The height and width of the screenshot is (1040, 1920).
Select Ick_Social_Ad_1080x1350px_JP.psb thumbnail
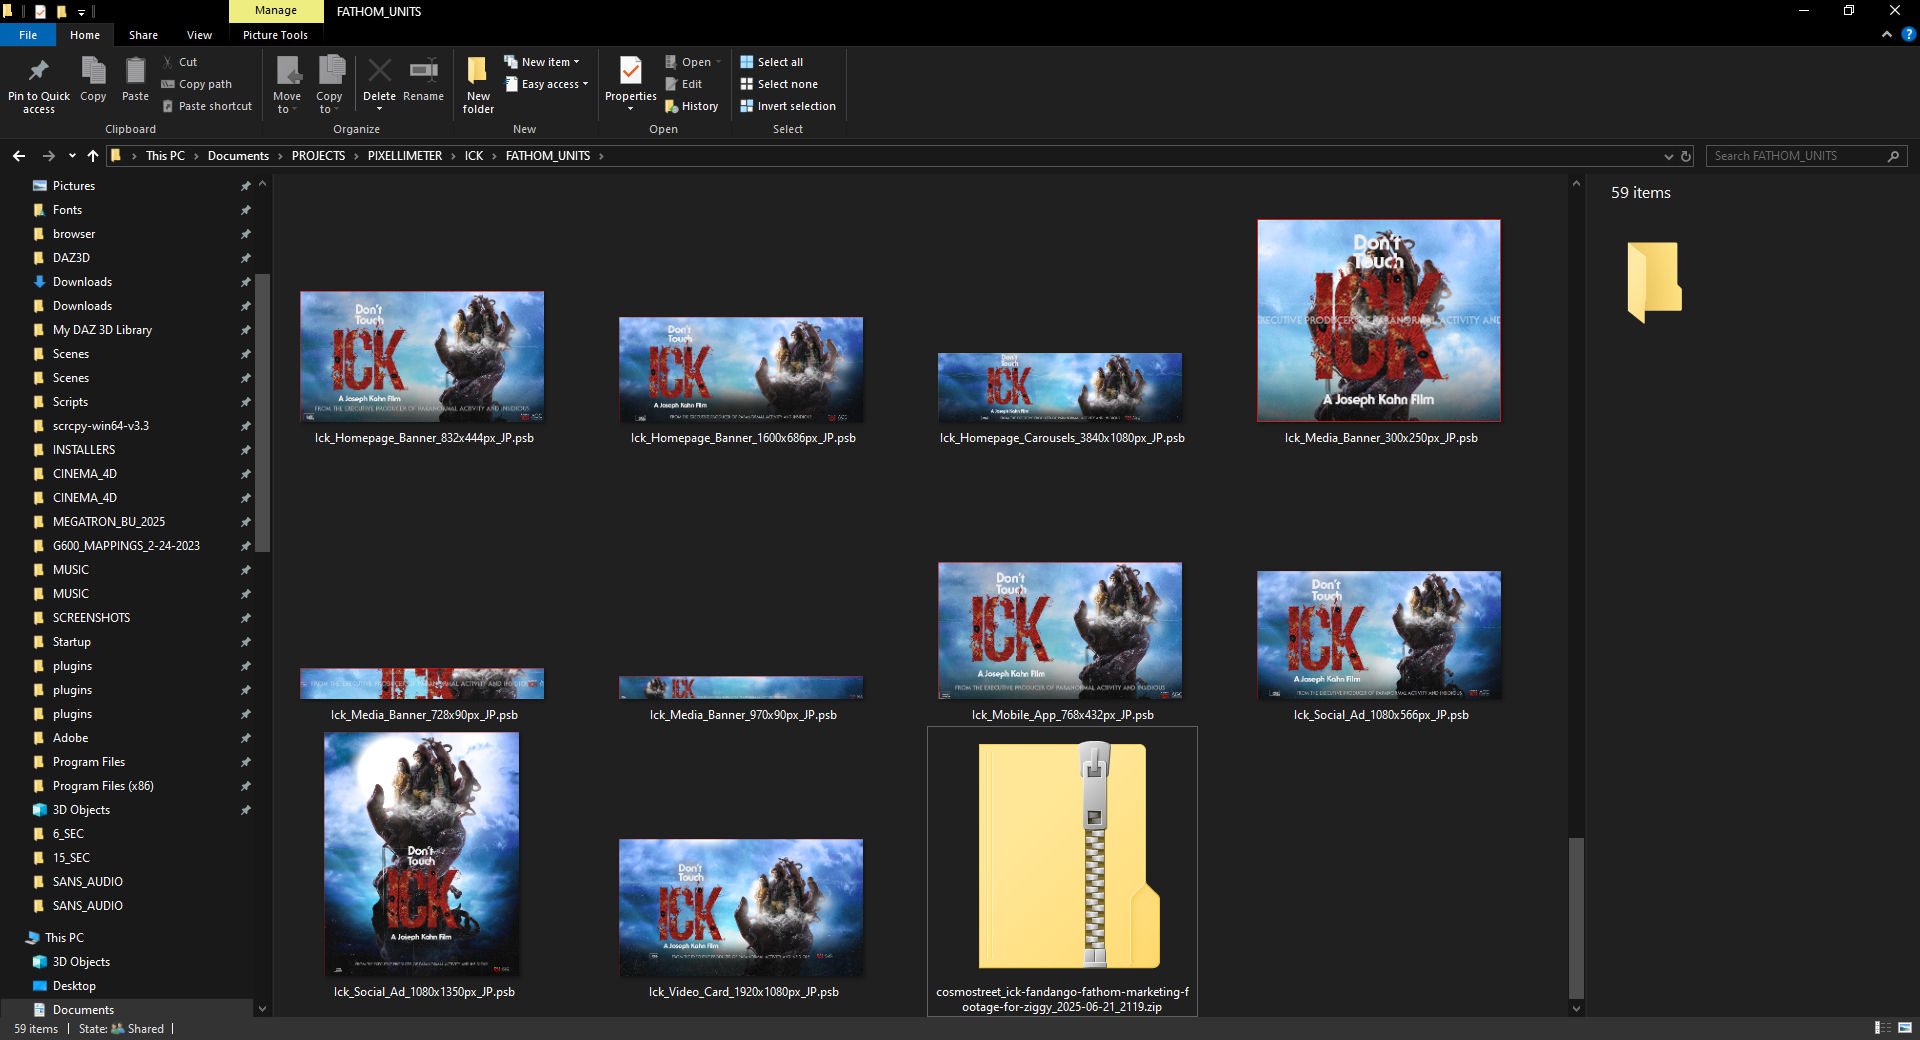tap(422, 853)
